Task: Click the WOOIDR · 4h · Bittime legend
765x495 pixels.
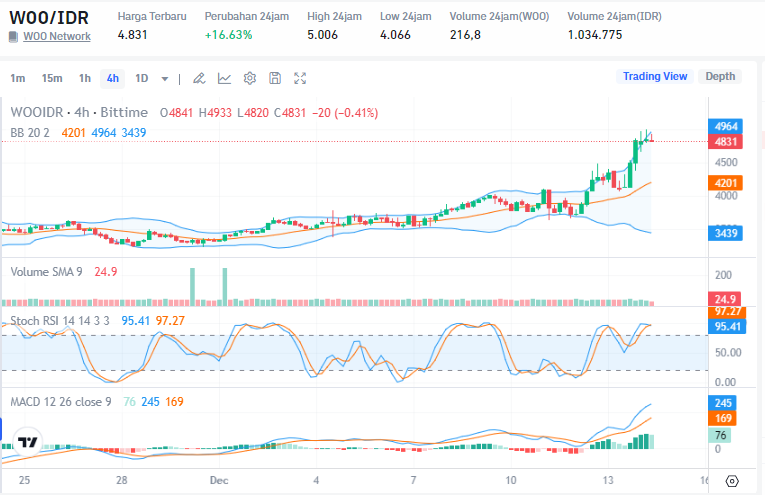Action: click(x=79, y=113)
